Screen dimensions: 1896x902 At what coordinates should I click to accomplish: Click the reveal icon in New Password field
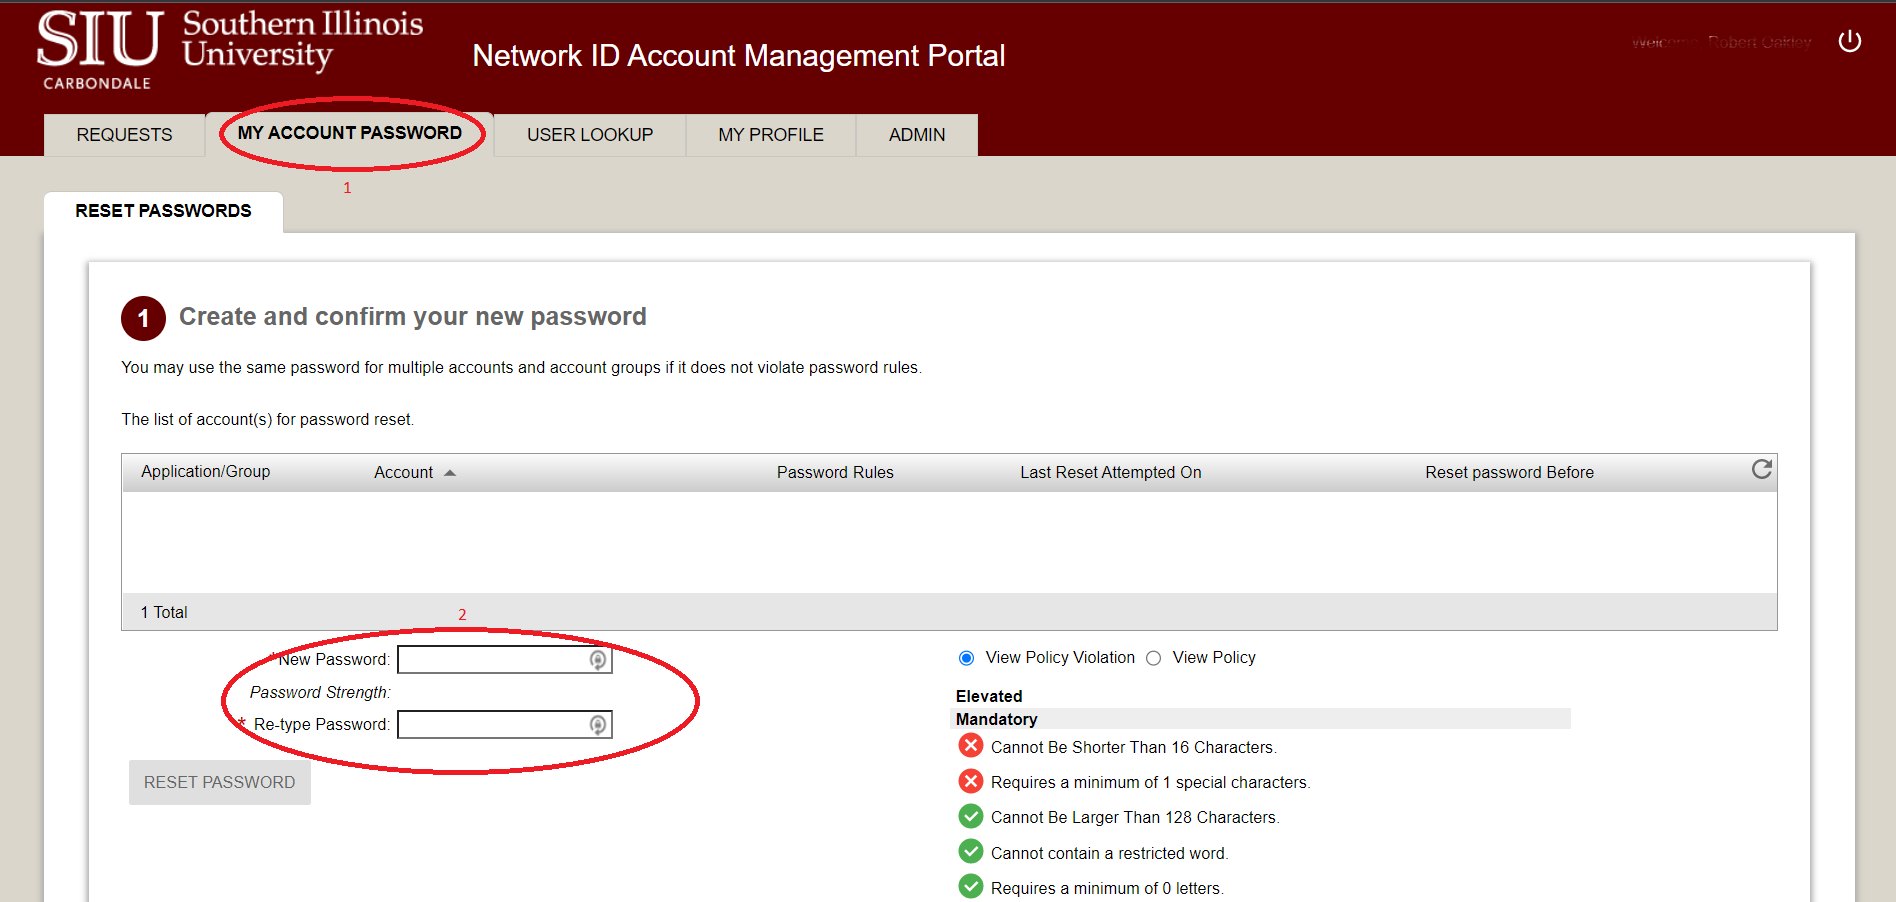597,659
